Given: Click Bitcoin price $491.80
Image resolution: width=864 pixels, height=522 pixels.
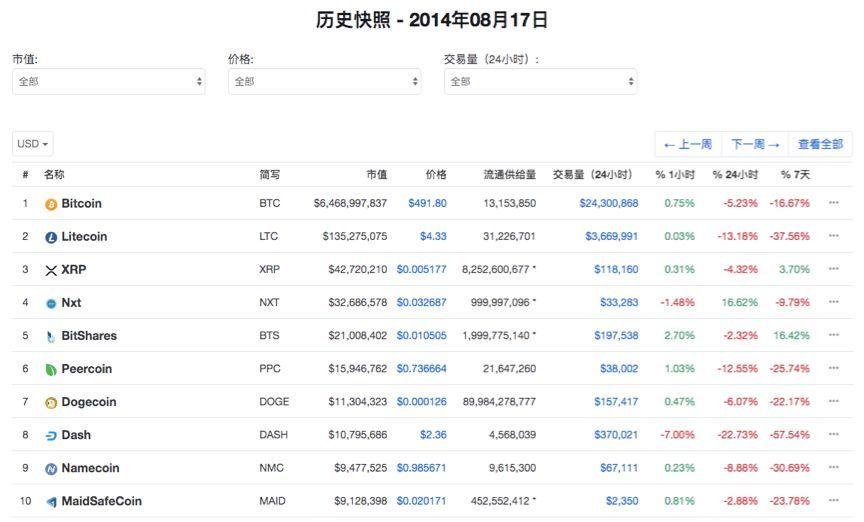Looking at the screenshot, I should pos(428,203).
